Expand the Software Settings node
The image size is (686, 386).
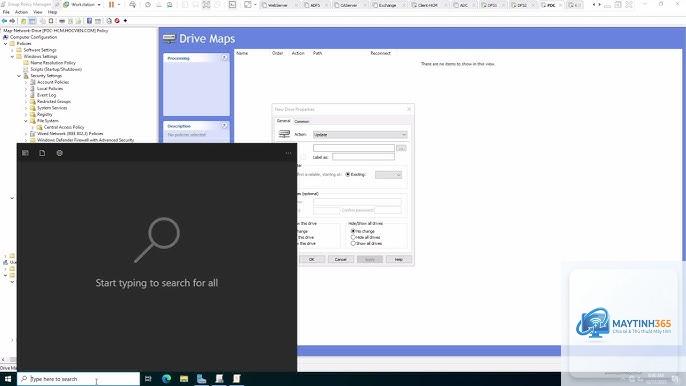(x=12, y=50)
